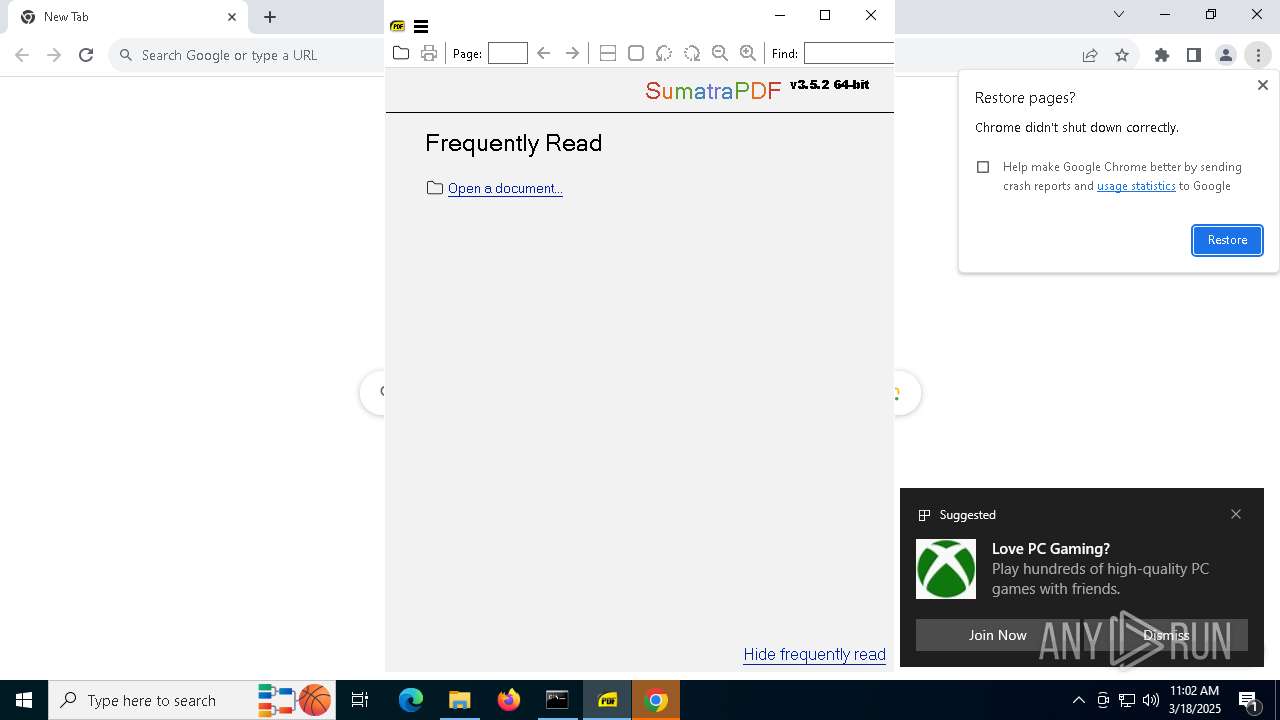Open the volume speaker tray icon
The height and width of the screenshot is (720, 1280).
[1151, 700]
